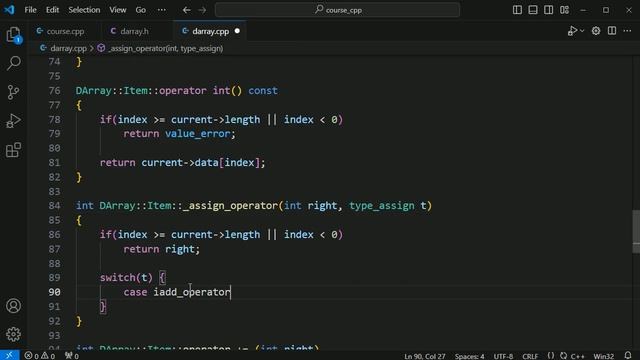Toggle the bottom panel layout icon
The height and width of the screenshot is (360, 640).
533,10
